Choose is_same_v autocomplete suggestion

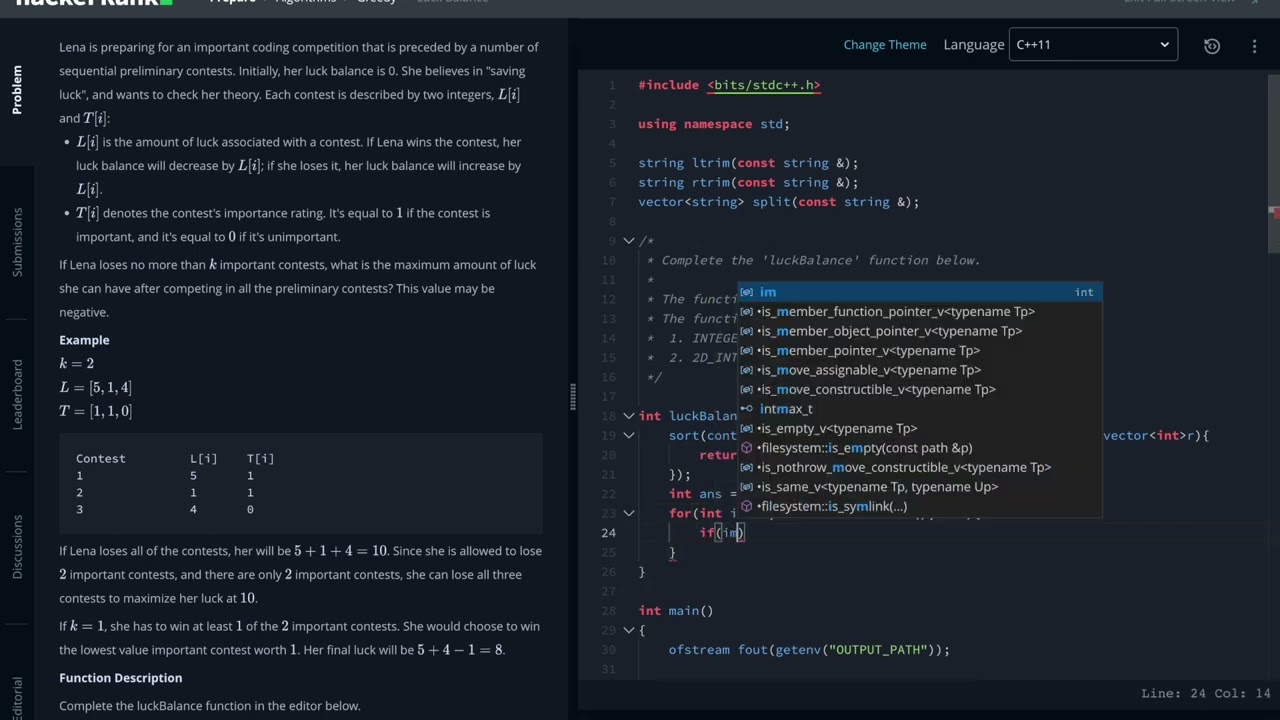tap(919, 487)
